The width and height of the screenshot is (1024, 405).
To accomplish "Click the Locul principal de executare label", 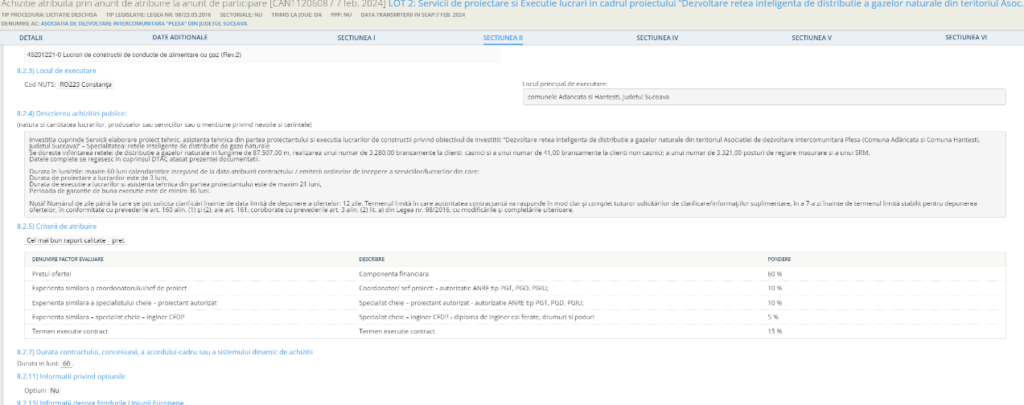I will pyautogui.click(x=566, y=84).
